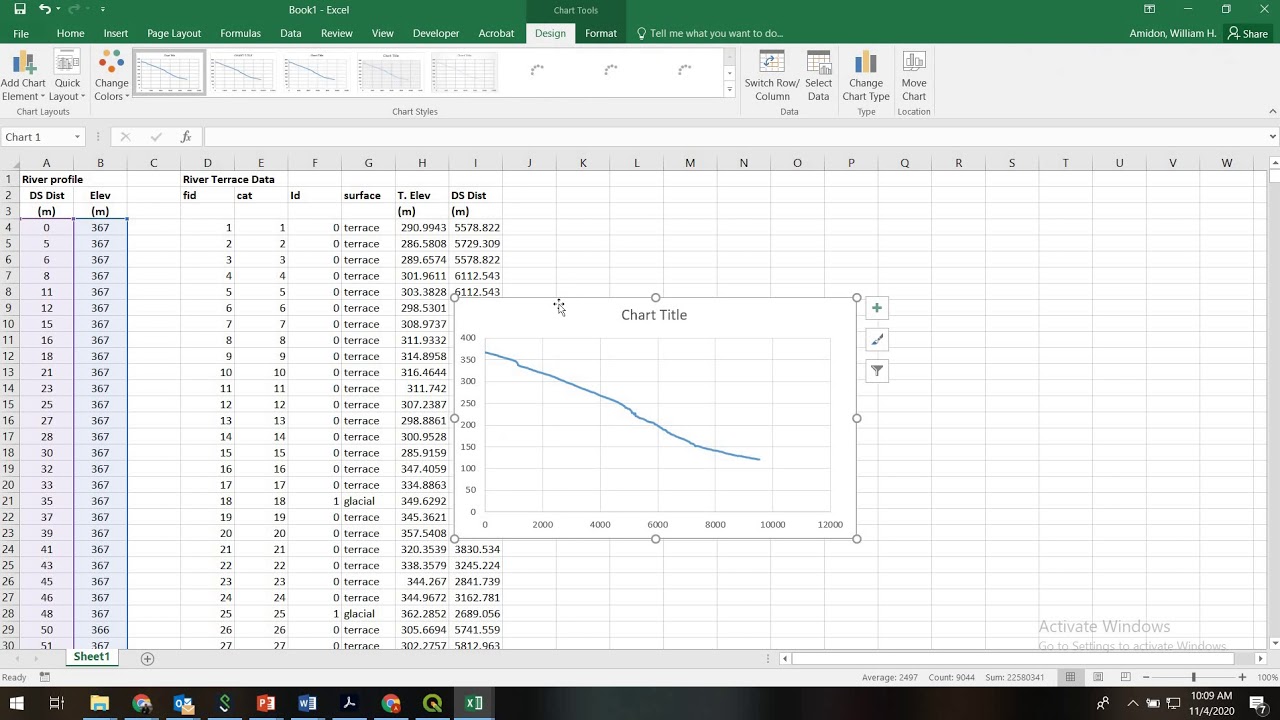Open the Formulas tab
Viewport: 1280px width, 720px height.
(240, 33)
